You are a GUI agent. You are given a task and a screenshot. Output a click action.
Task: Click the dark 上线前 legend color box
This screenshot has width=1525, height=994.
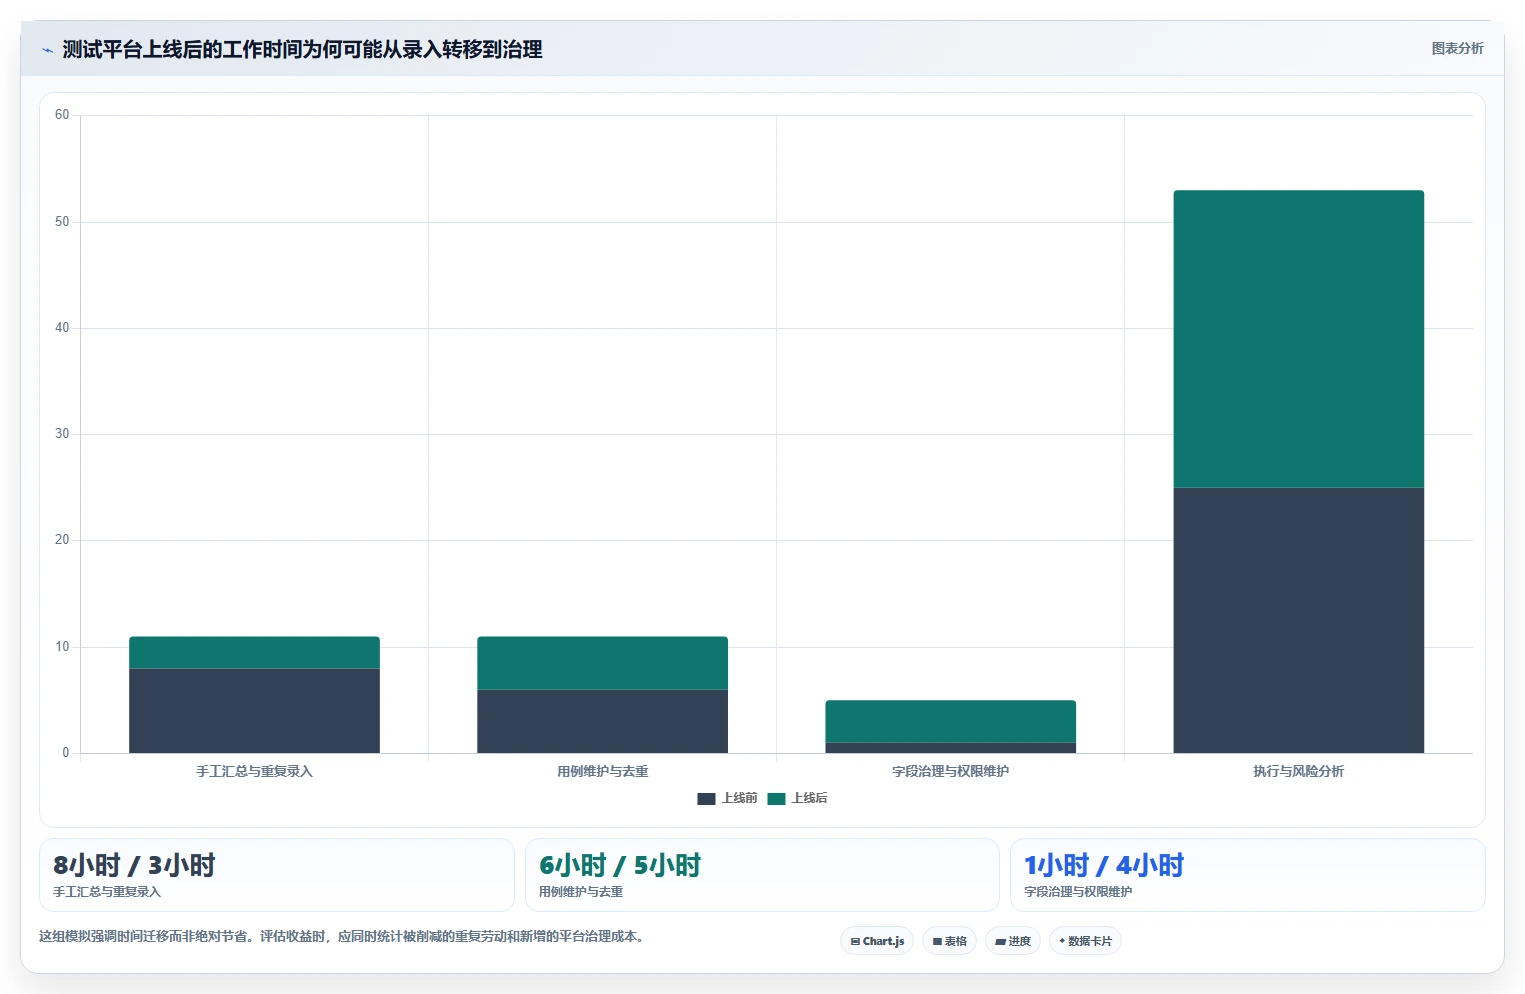(706, 798)
